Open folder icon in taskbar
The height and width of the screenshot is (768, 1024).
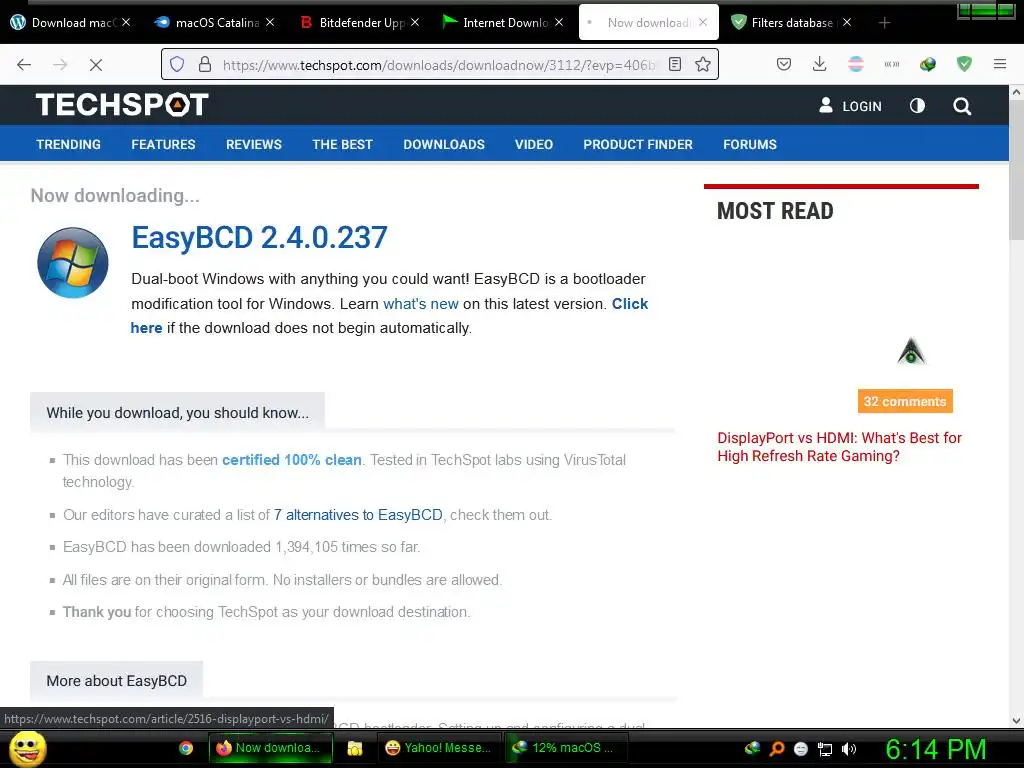(355, 748)
